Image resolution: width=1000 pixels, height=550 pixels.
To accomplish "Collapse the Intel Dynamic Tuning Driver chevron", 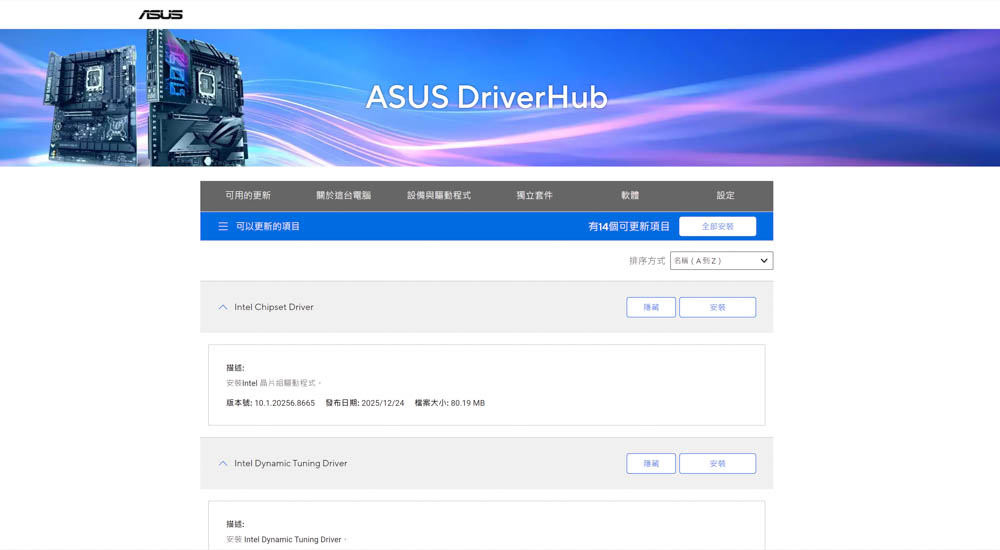I will click(x=223, y=464).
